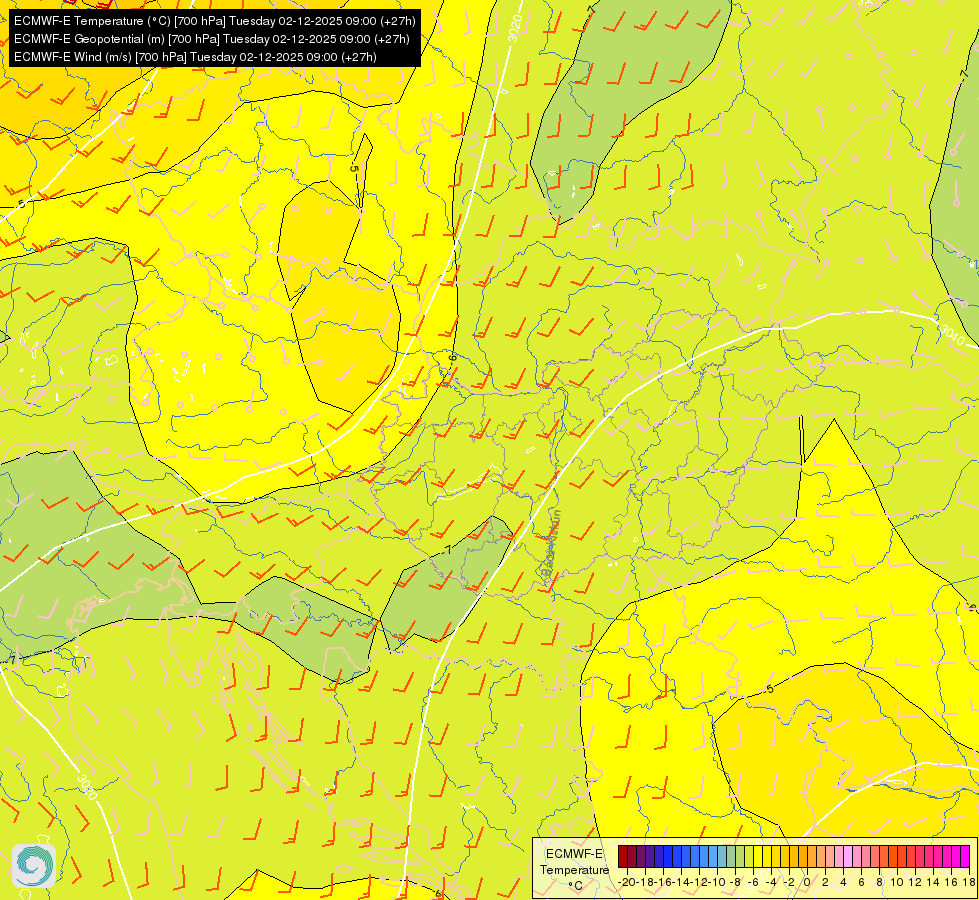Click the 10 label on the temperature scale
This screenshot has height=900, width=979.
(x=897, y=882)
